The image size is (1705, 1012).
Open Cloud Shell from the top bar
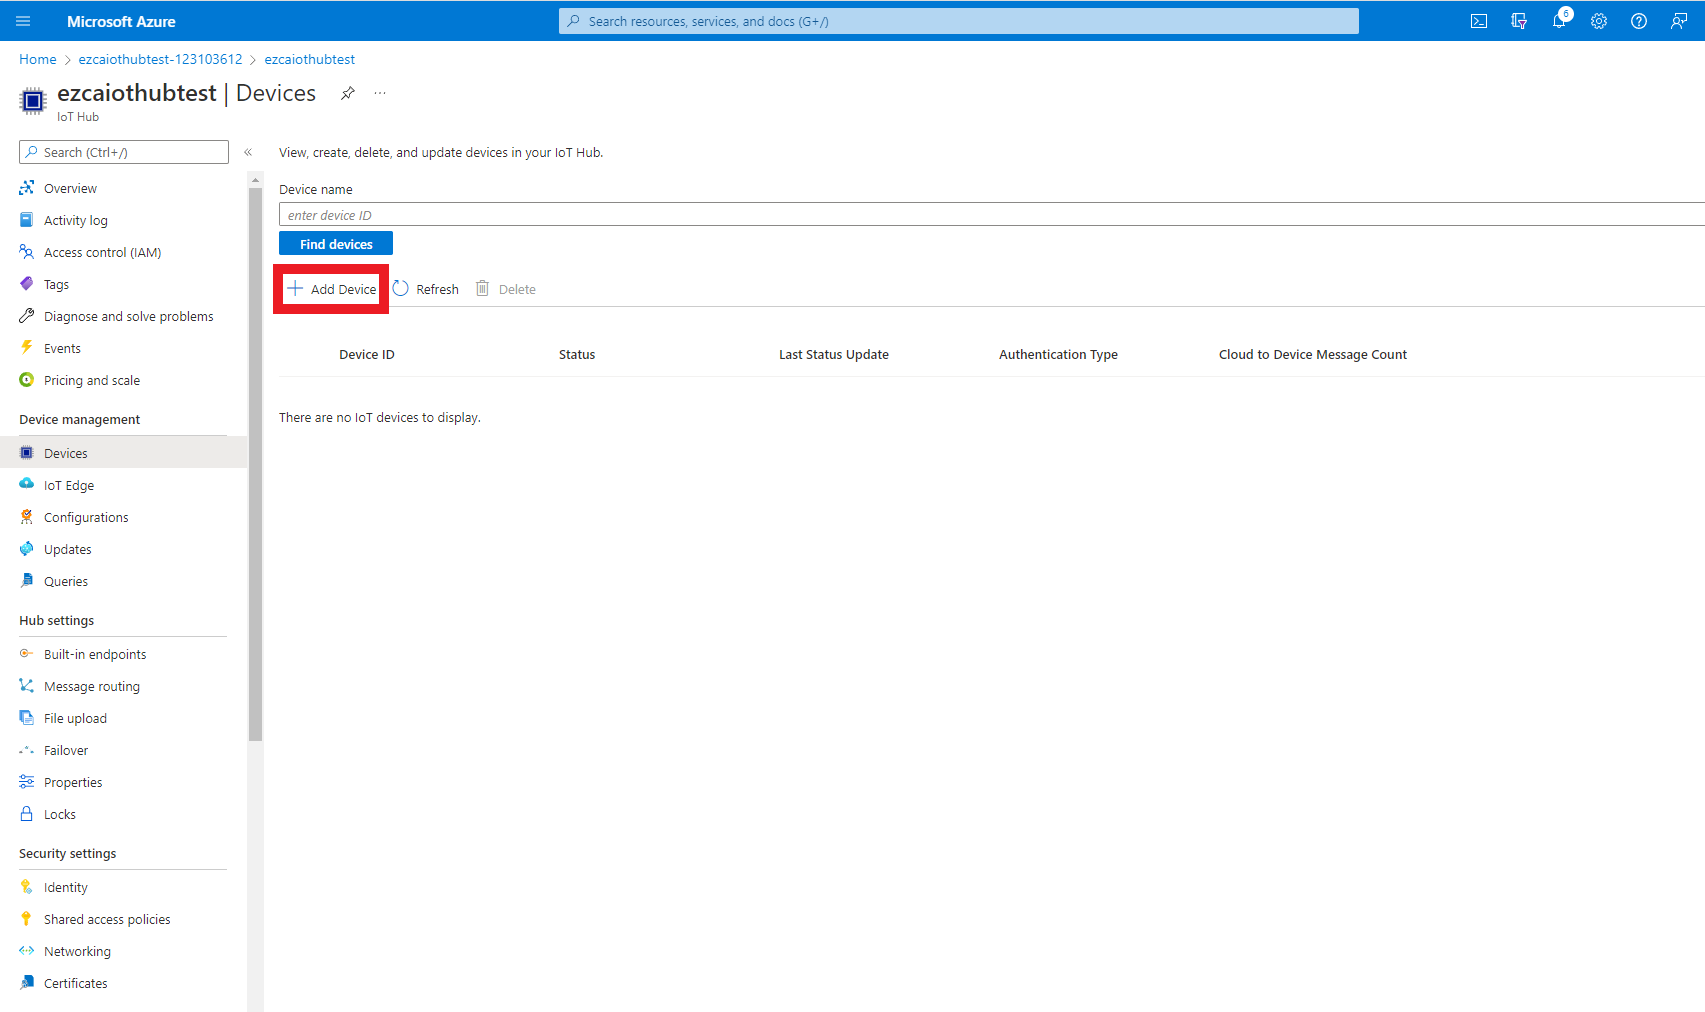point(1479,21)
